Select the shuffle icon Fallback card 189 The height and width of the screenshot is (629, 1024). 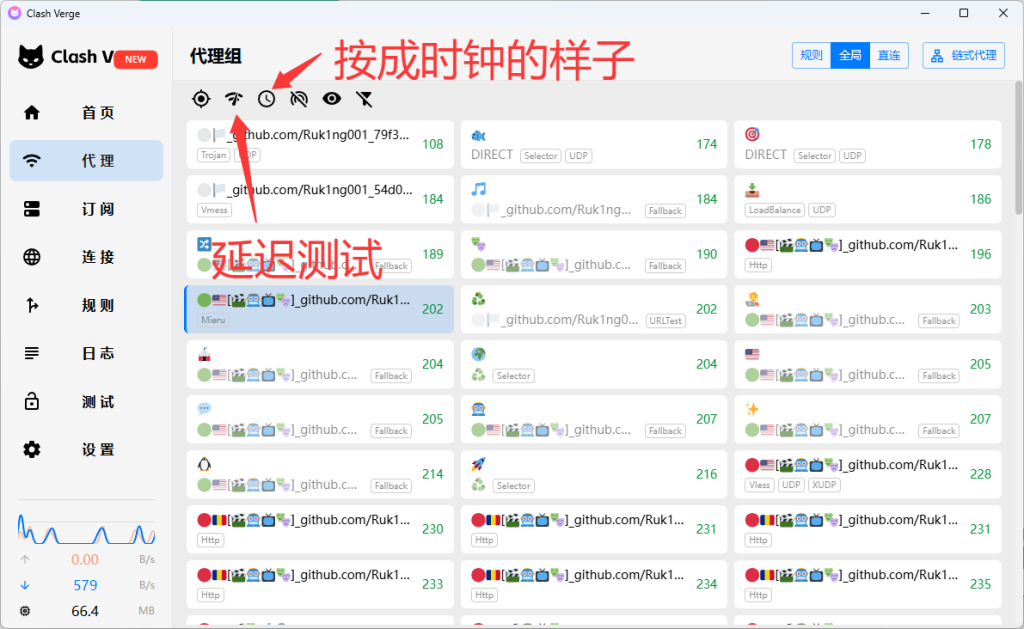point(319,254)
